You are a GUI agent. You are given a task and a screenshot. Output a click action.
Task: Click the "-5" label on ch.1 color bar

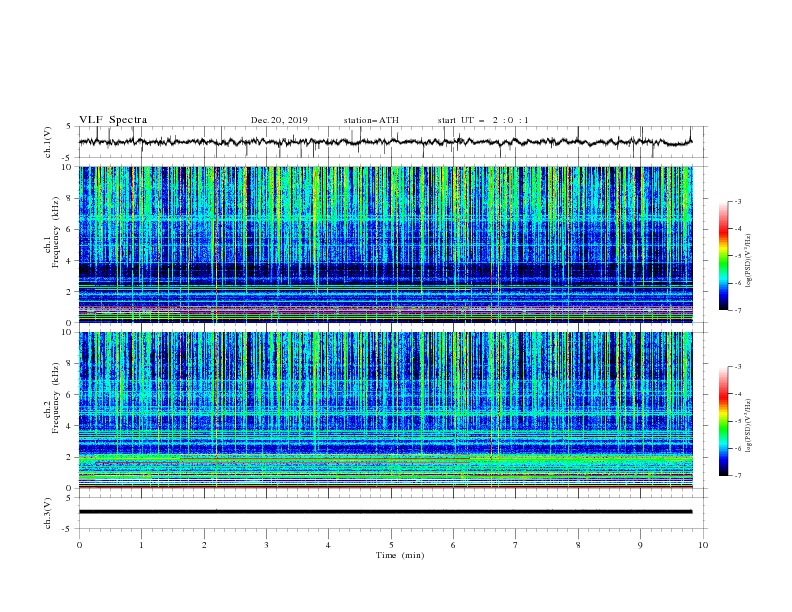738,256
